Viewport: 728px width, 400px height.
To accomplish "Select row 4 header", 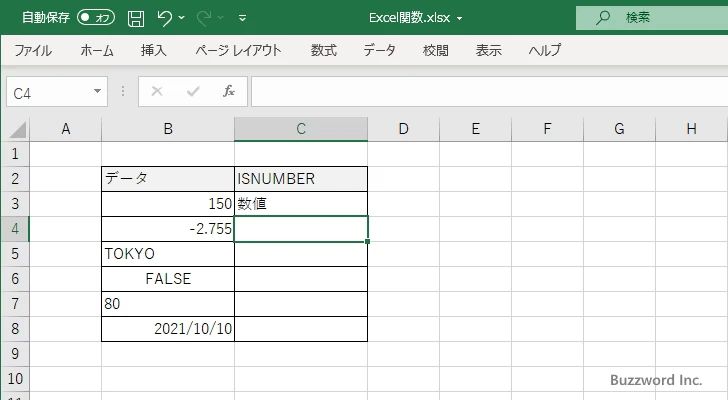I will [x=15, y=229].
